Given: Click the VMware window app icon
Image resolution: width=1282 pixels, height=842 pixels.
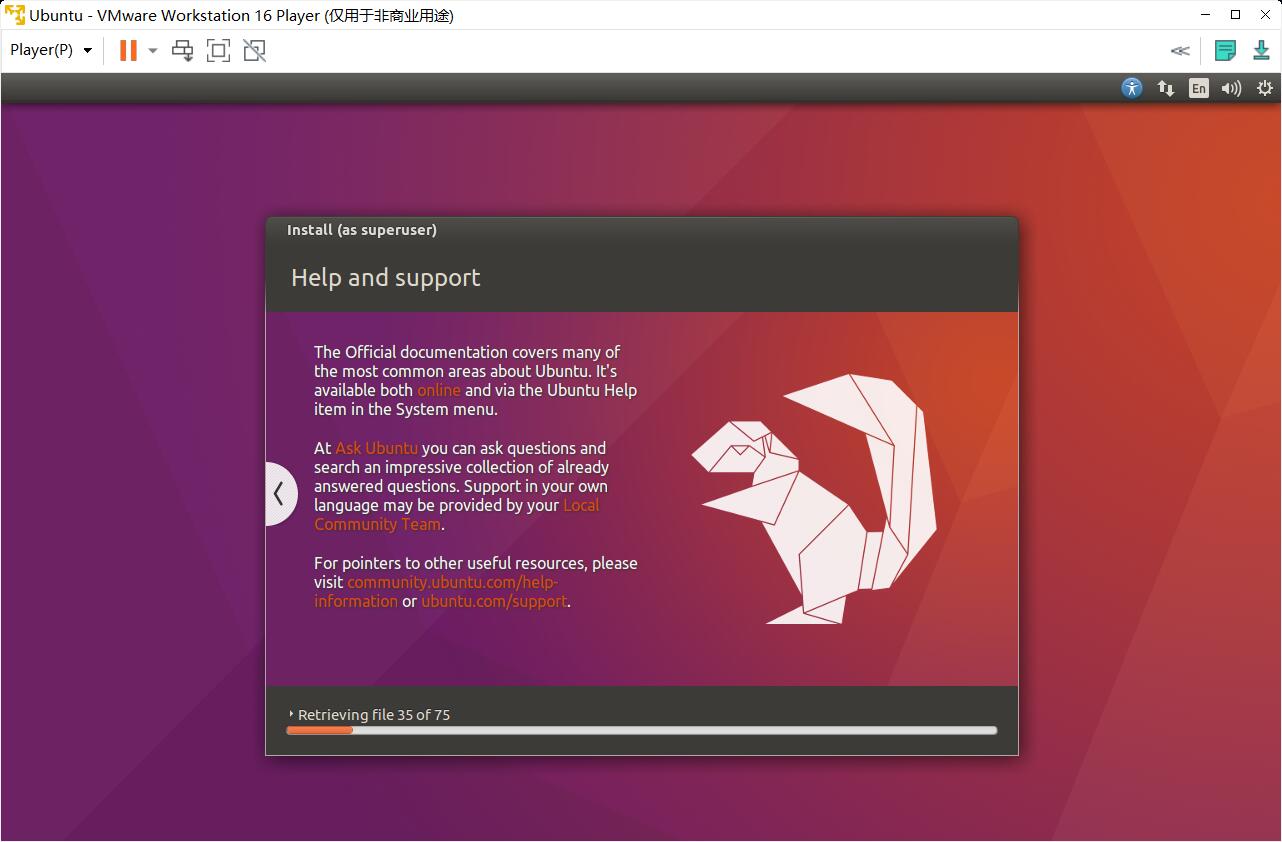Looking at the screenshot, I should [15, 15].
